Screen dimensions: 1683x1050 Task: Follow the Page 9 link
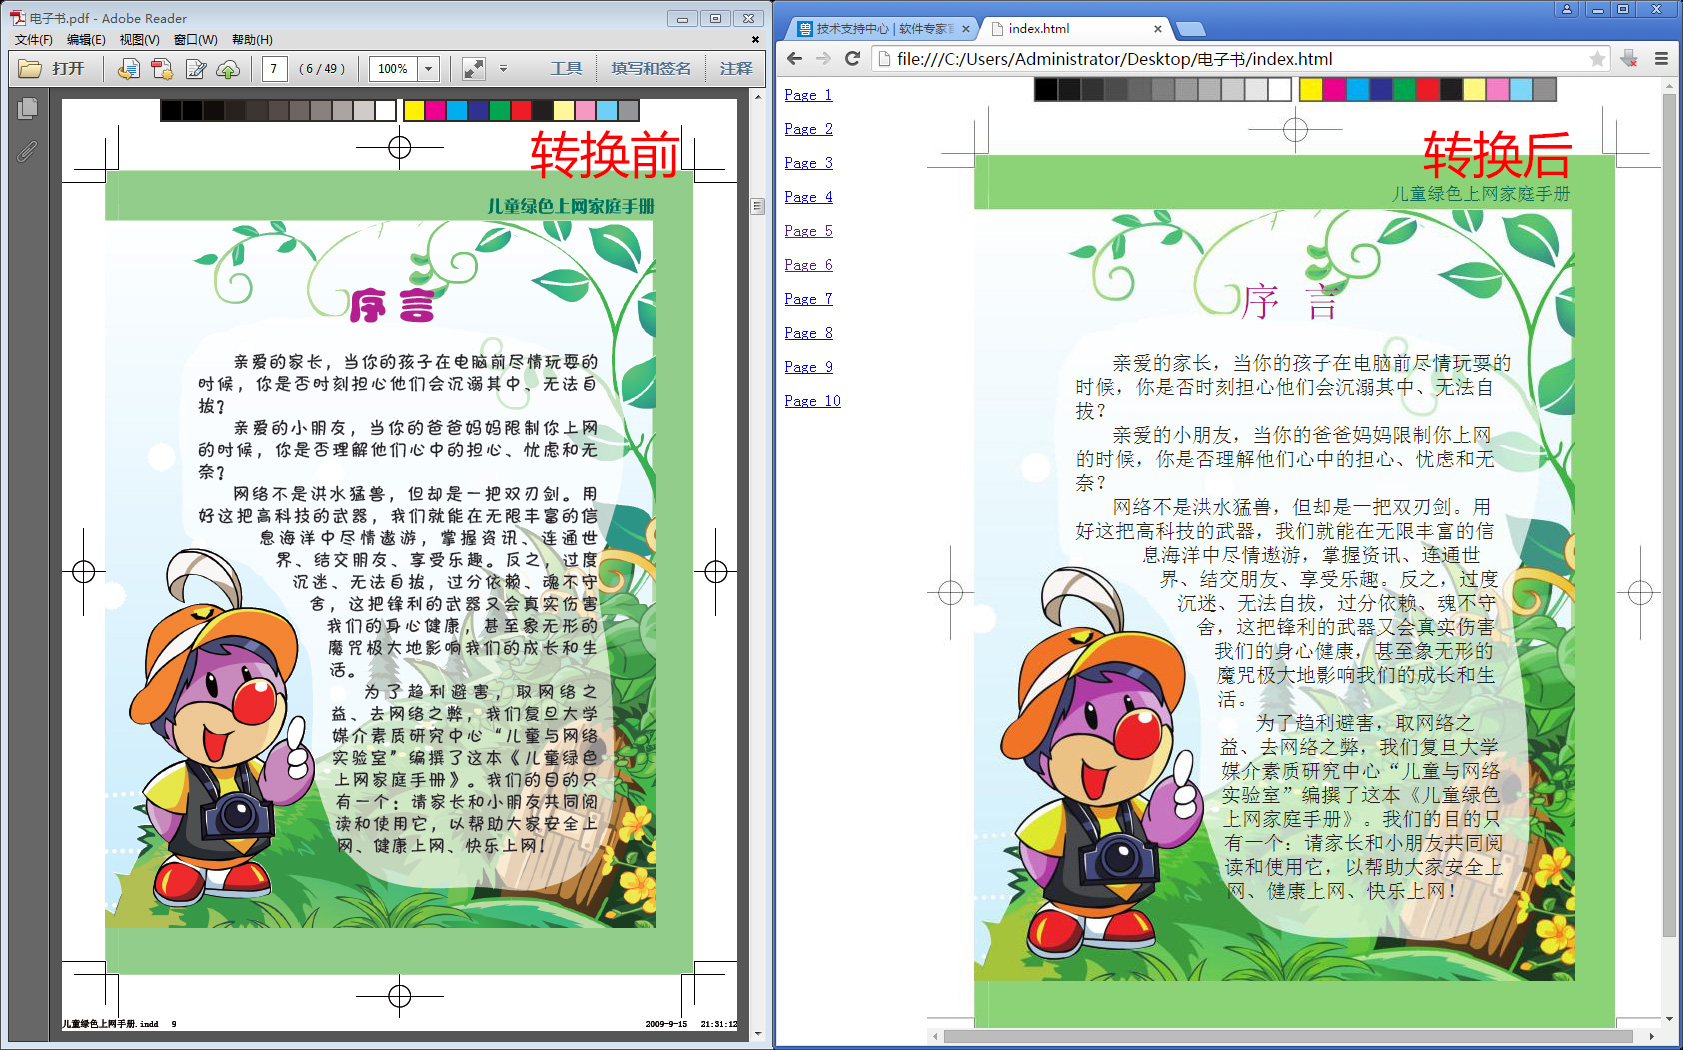(808, 366)
